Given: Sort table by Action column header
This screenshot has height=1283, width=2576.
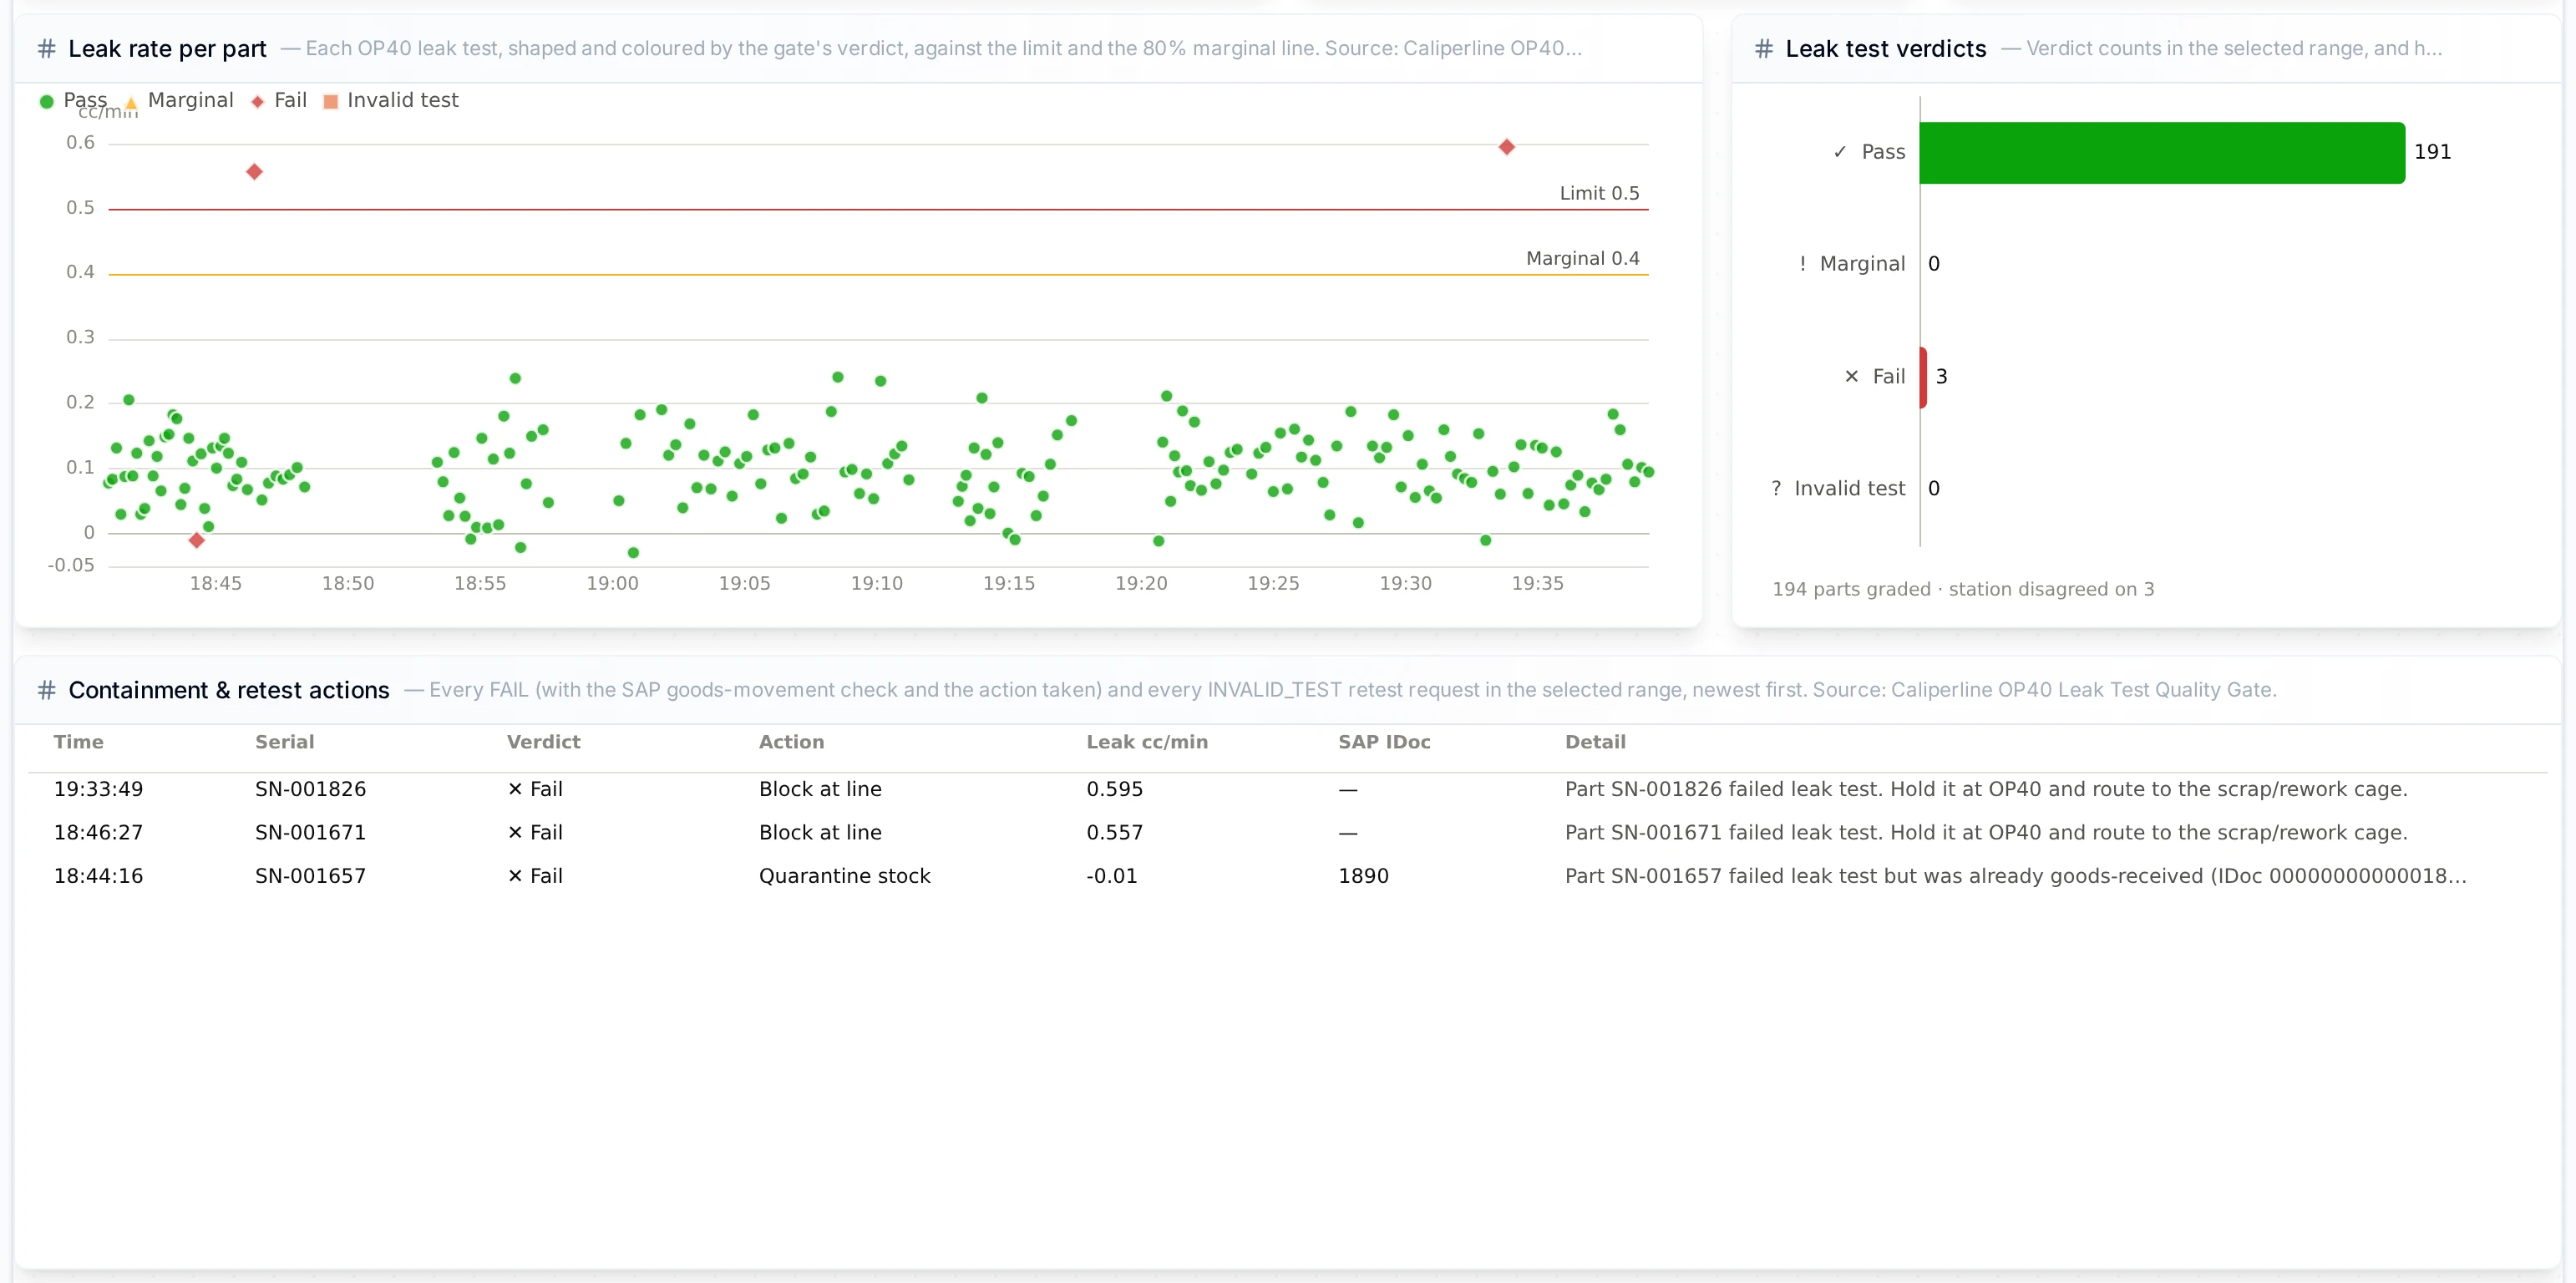Looking at the screenshot, I should (791, 742).
